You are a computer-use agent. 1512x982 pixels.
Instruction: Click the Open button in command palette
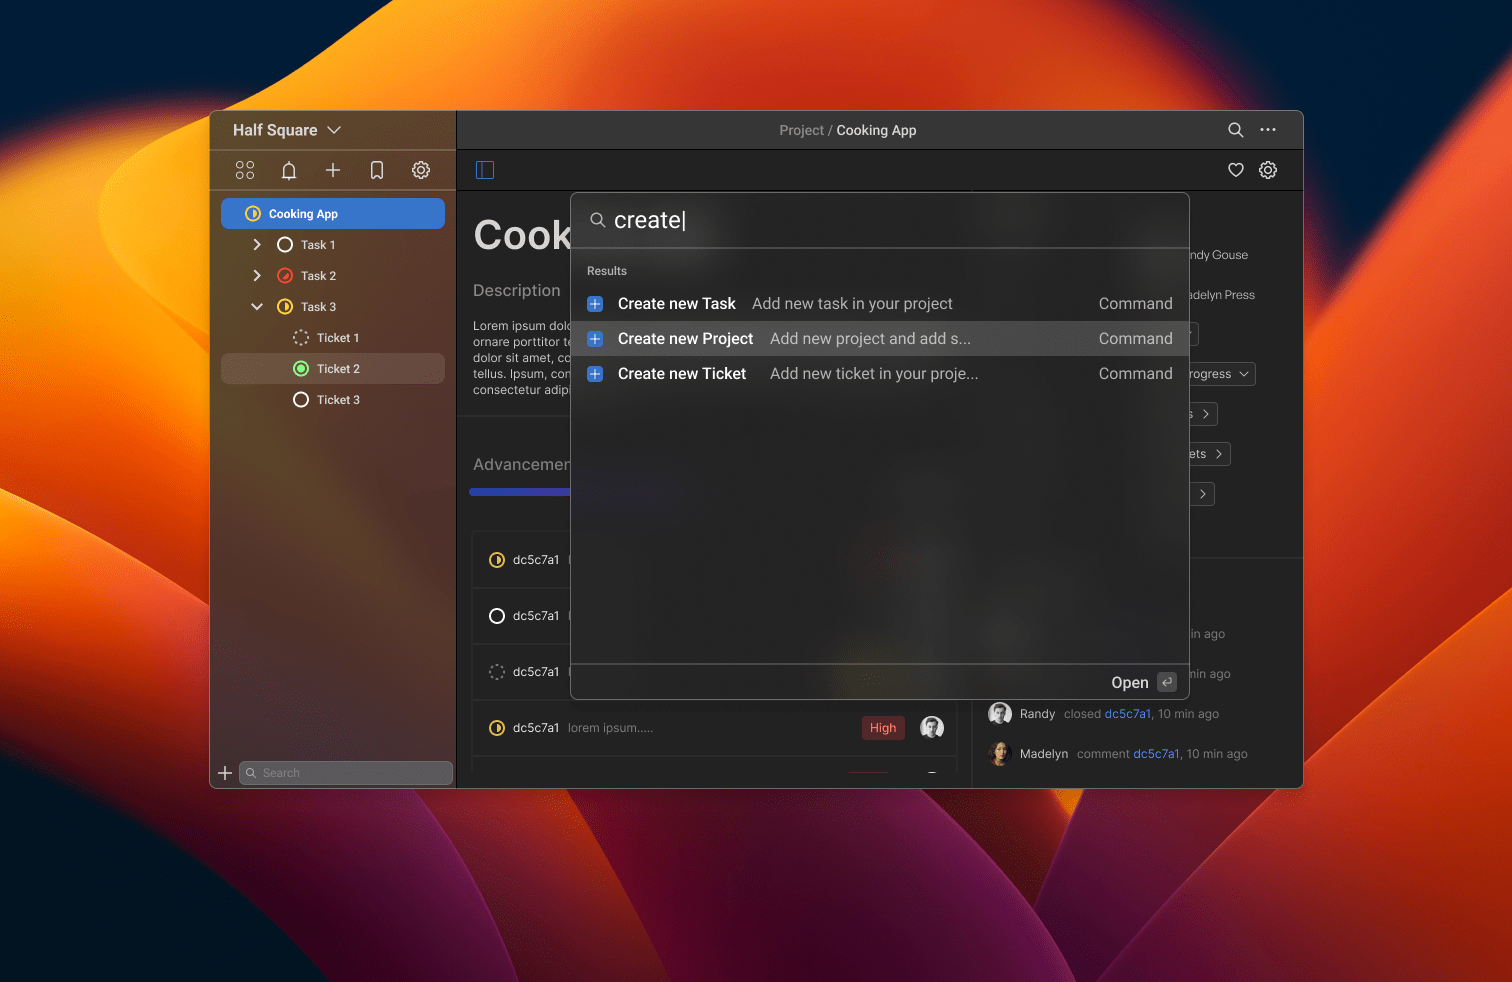1143,682
